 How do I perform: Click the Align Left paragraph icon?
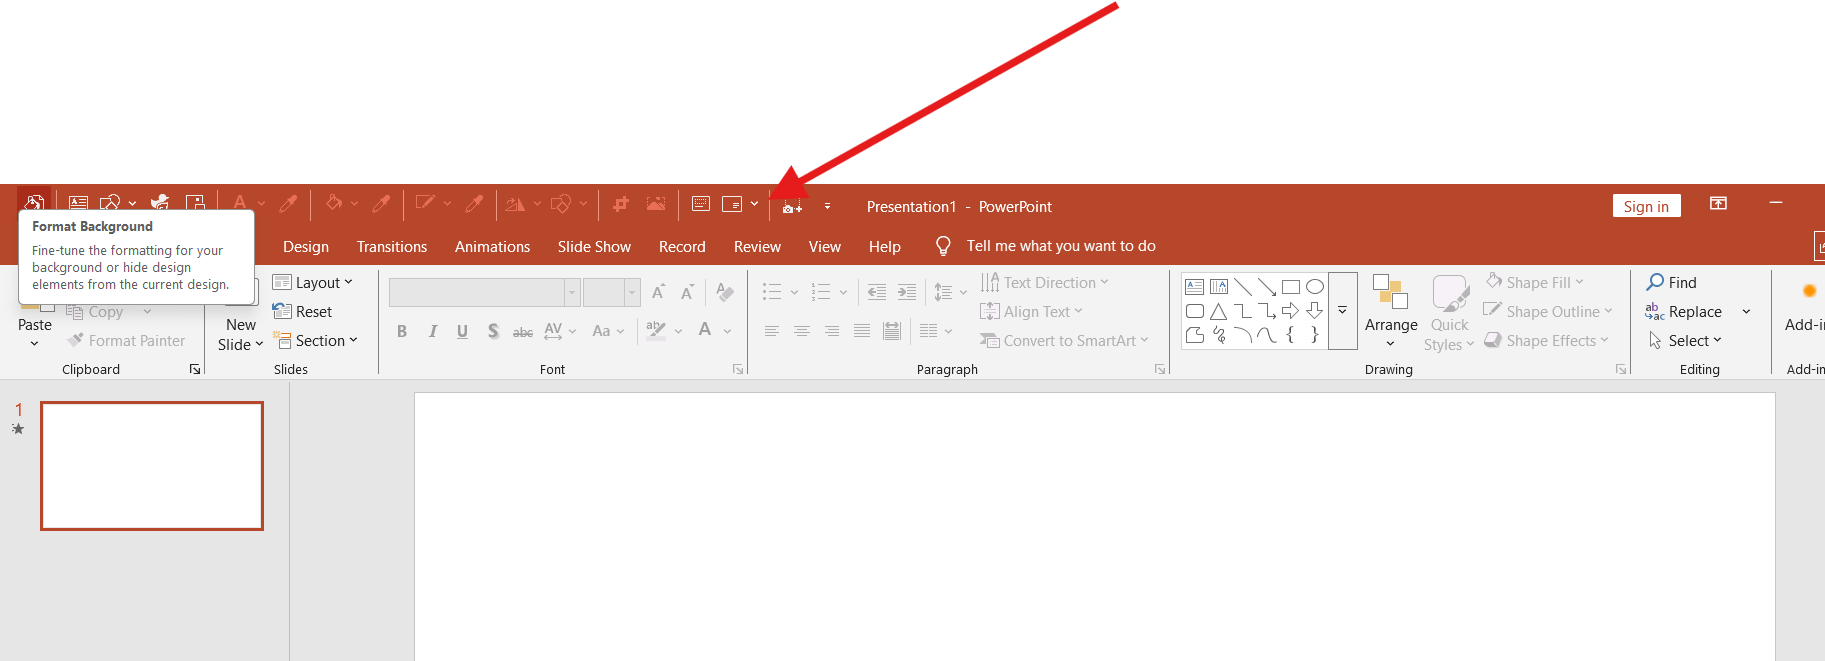[772, 331]
